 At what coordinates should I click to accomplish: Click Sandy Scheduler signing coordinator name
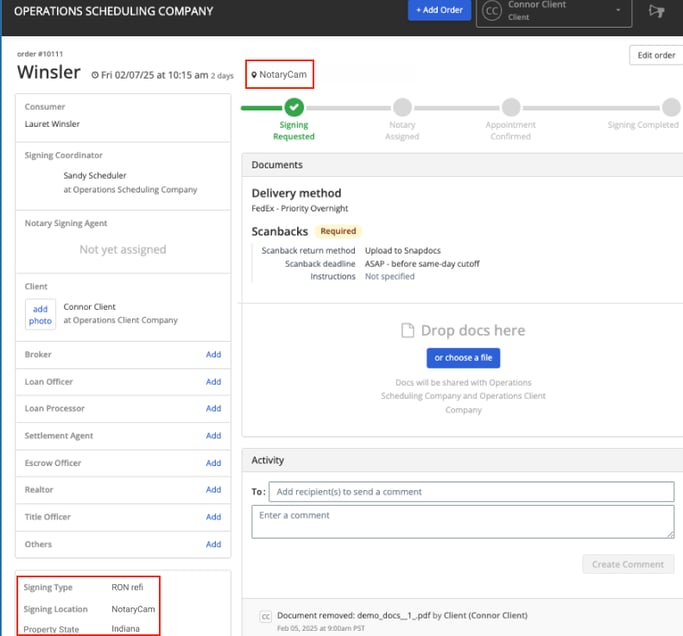click(95, 176)
